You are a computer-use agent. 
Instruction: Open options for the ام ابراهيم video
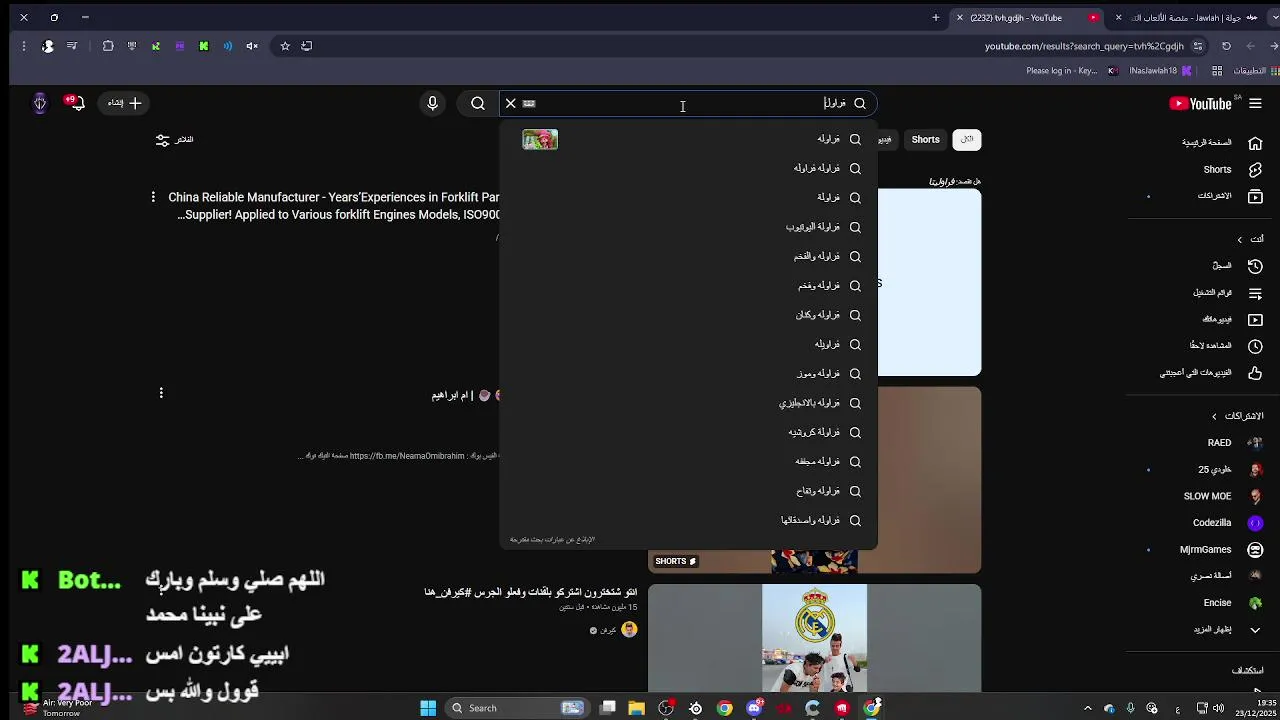click(161, 393)
